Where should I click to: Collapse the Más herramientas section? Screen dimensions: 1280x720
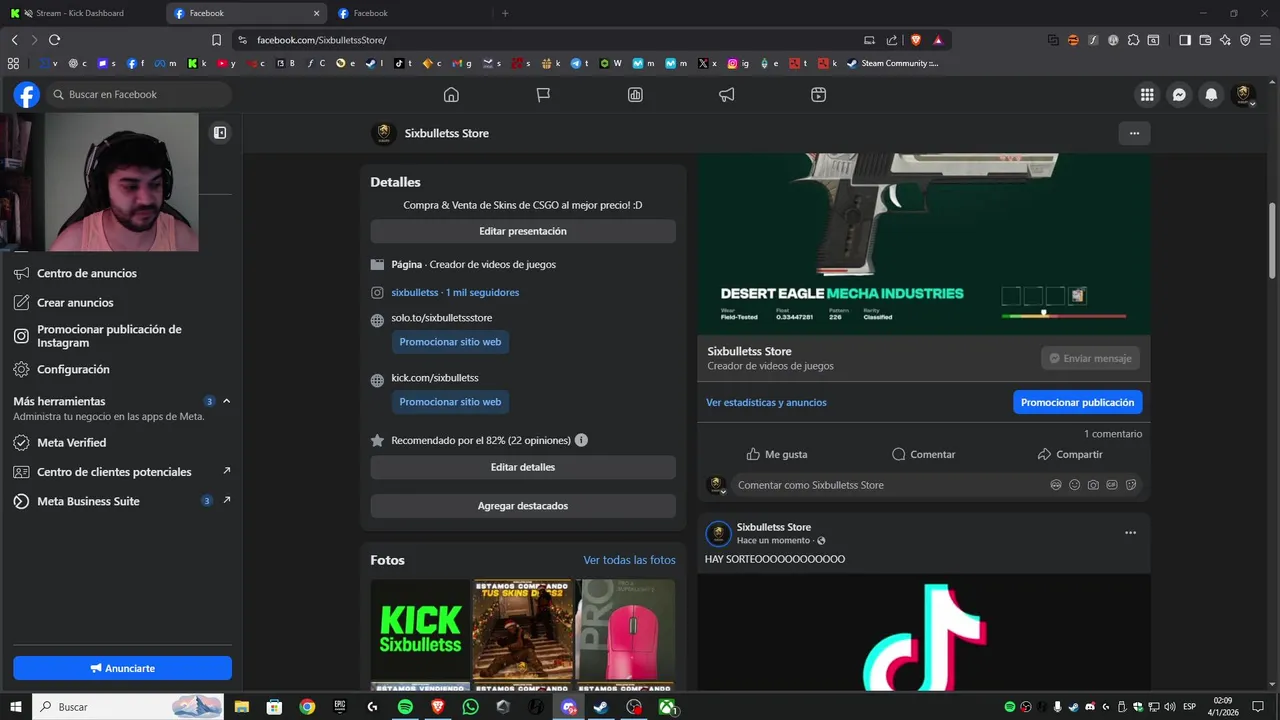227,401
